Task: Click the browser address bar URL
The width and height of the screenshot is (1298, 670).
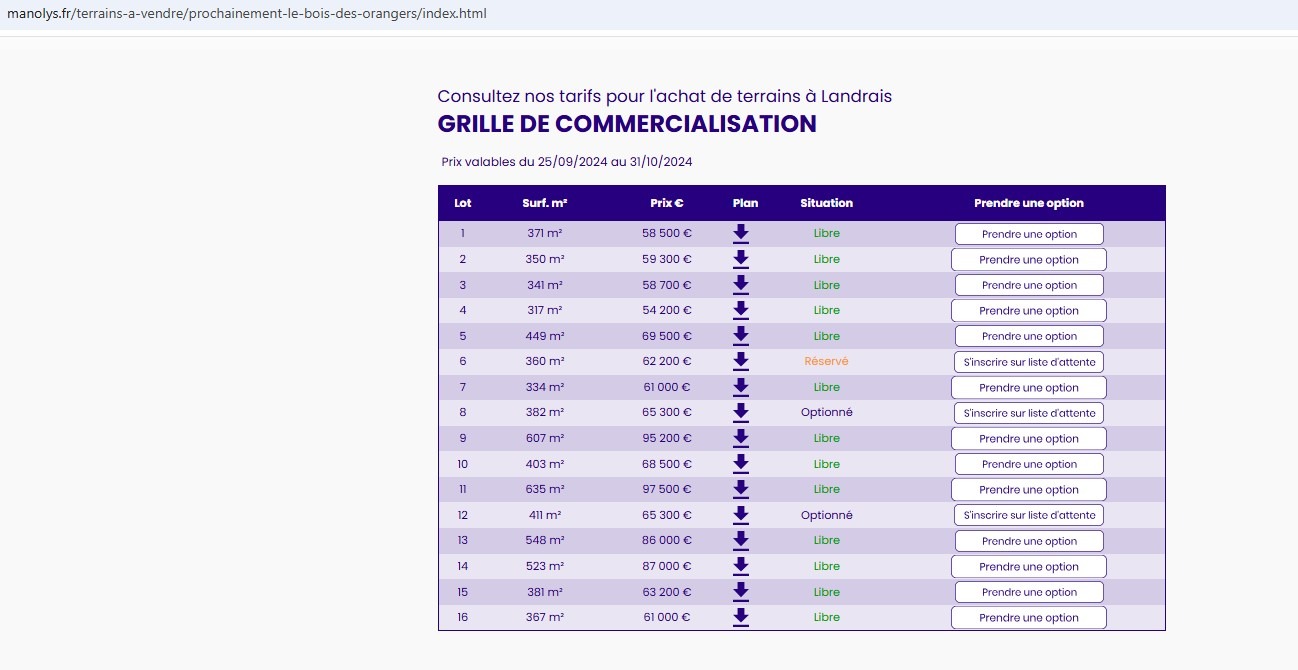Action: click(247, 14)
